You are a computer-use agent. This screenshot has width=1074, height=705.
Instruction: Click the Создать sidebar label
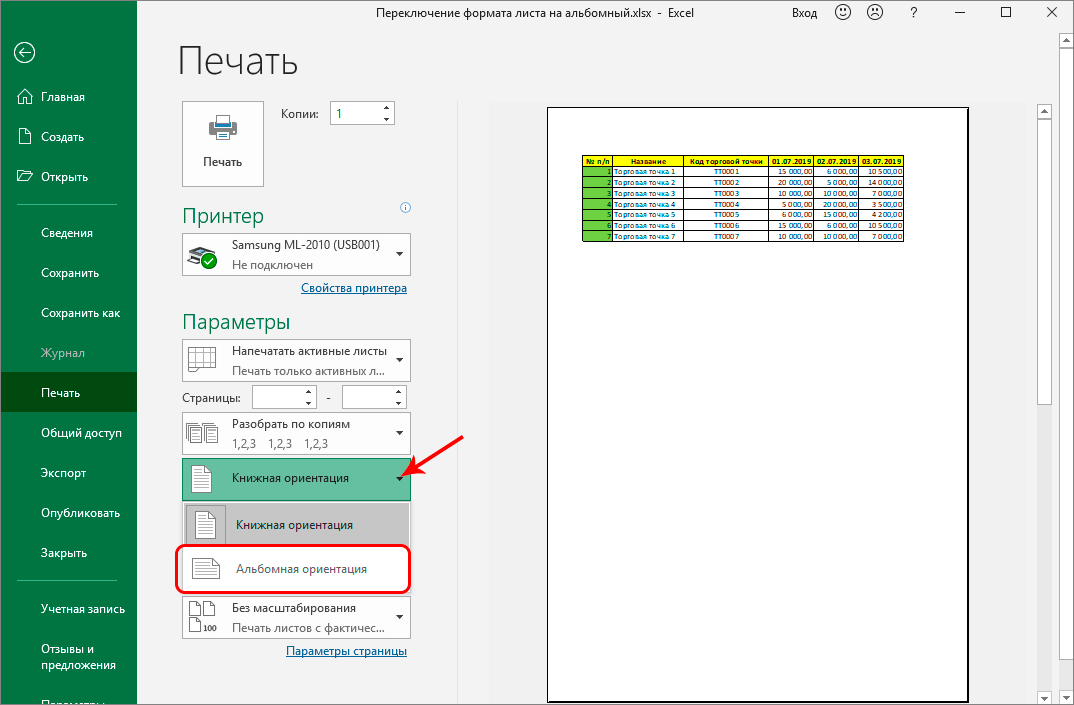tap(62, 136)
